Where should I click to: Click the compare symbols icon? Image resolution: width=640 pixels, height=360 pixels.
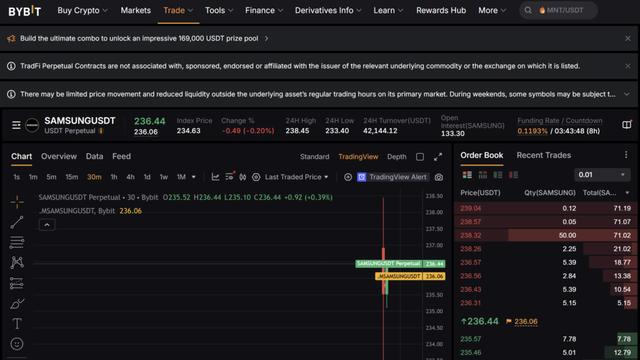[243, 177]
